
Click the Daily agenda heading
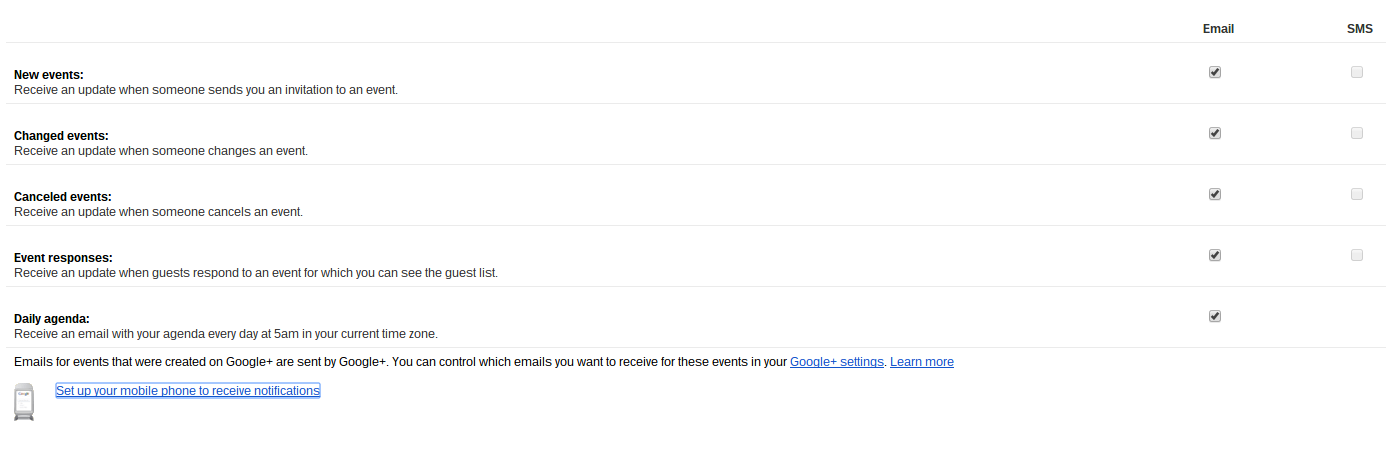(x=52, y=319)
